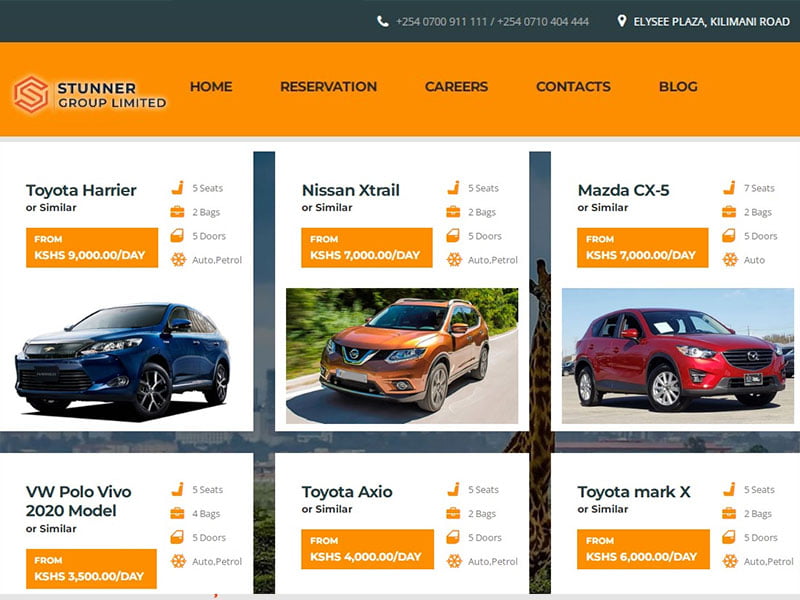Click door icon on Toyota Axio card
Screen dimensions: 800x600
point(453,537)
